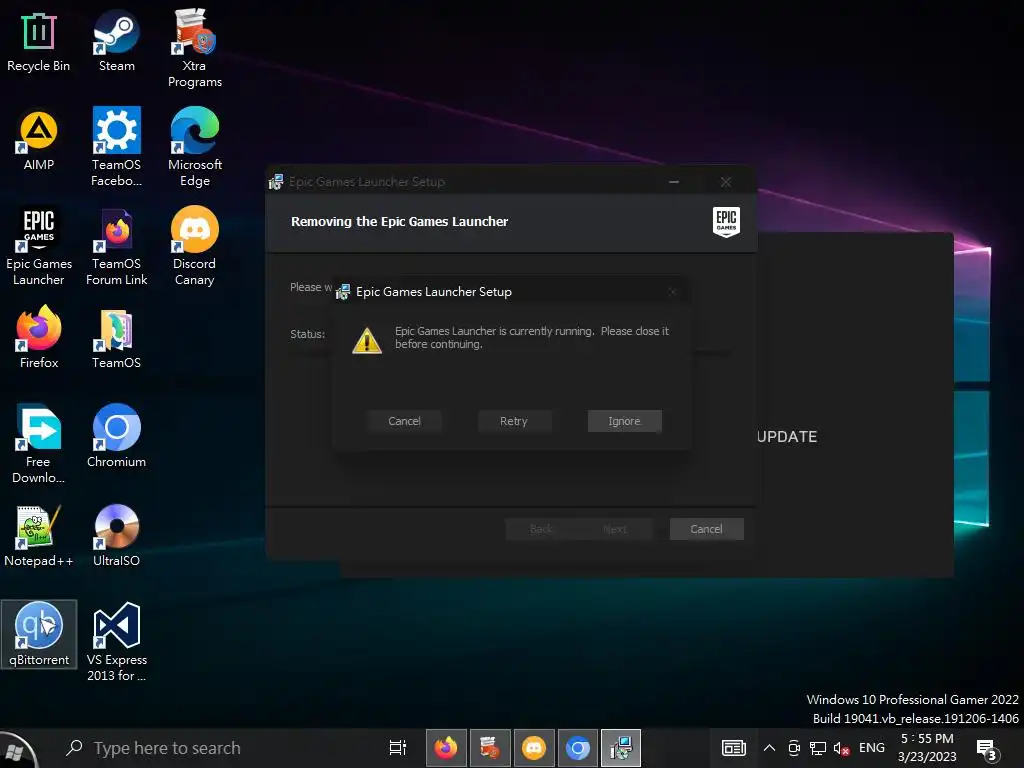Open the Recycle Bin desktop icon
Image resolution: width=1024 pixels, height=768 pixels.
[x=38, y=40]
